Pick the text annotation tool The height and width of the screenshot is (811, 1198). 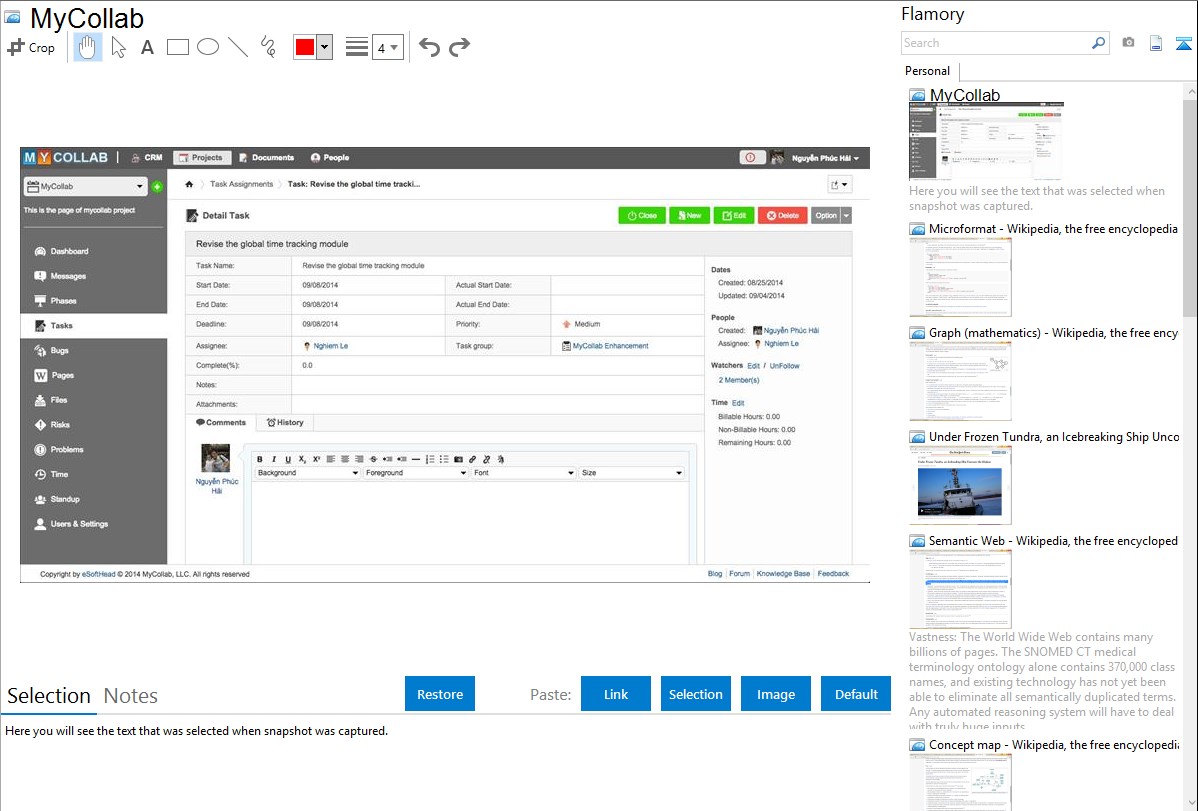147,47
